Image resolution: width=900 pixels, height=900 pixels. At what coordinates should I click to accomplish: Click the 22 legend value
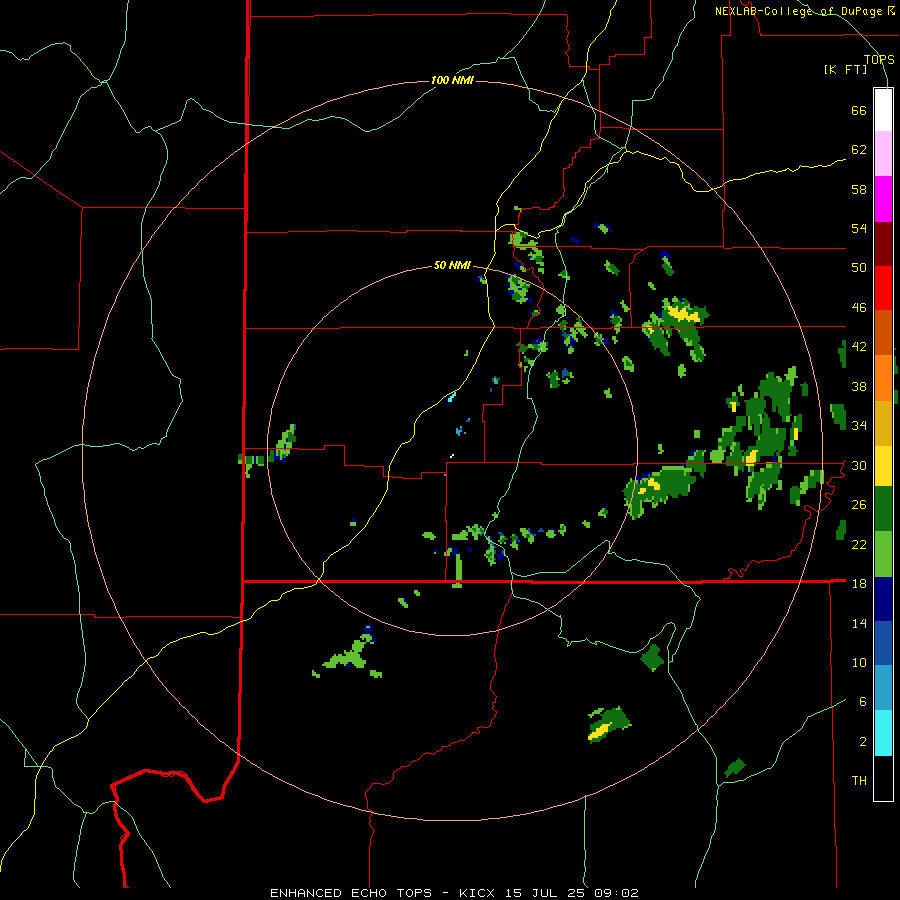pyautogui.click(x=859, y=544)
